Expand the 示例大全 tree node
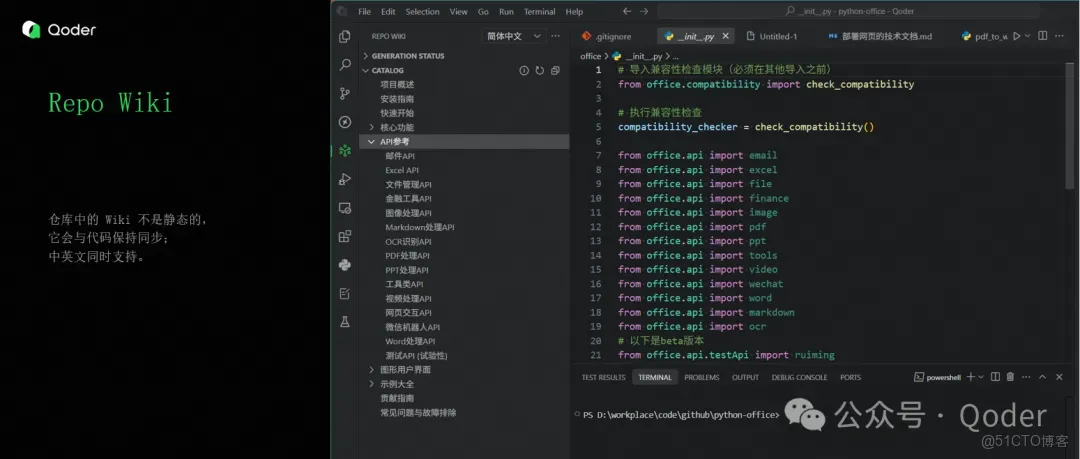Screen dimensions: 1080x459 pyautogui.click(x=372, y=384)
